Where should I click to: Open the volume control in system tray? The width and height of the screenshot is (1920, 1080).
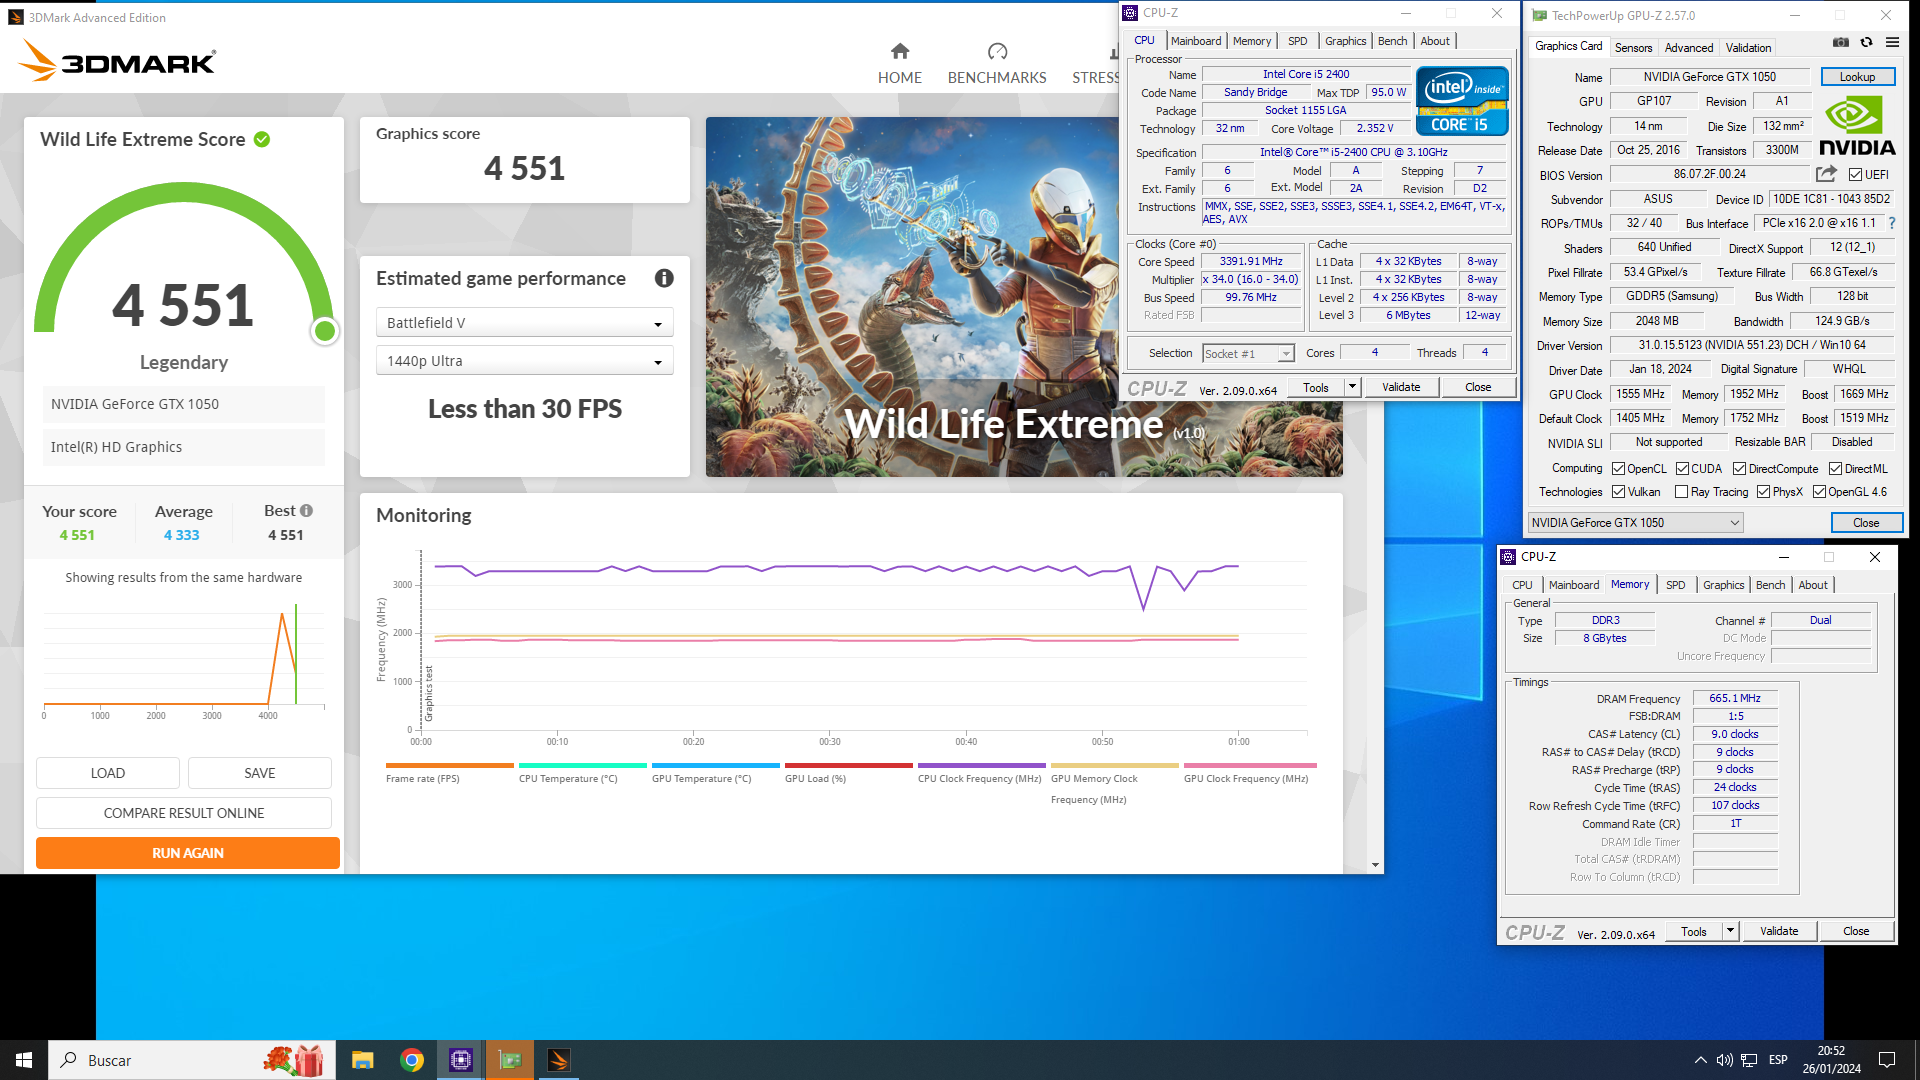click(x=1725, y=1060)
